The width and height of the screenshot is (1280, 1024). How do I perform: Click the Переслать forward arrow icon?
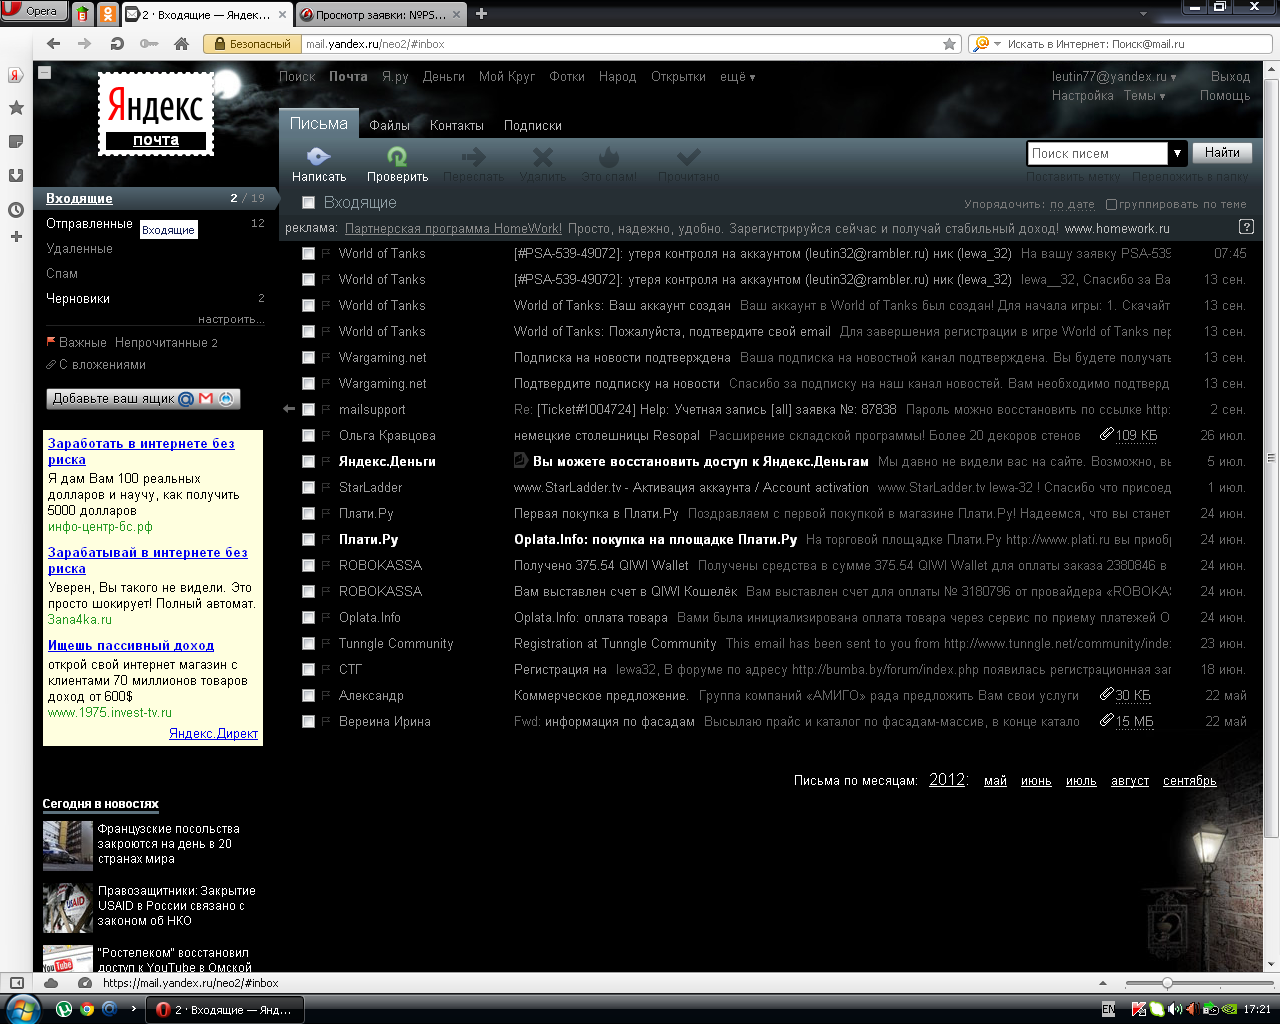click(x=473, y=157)
